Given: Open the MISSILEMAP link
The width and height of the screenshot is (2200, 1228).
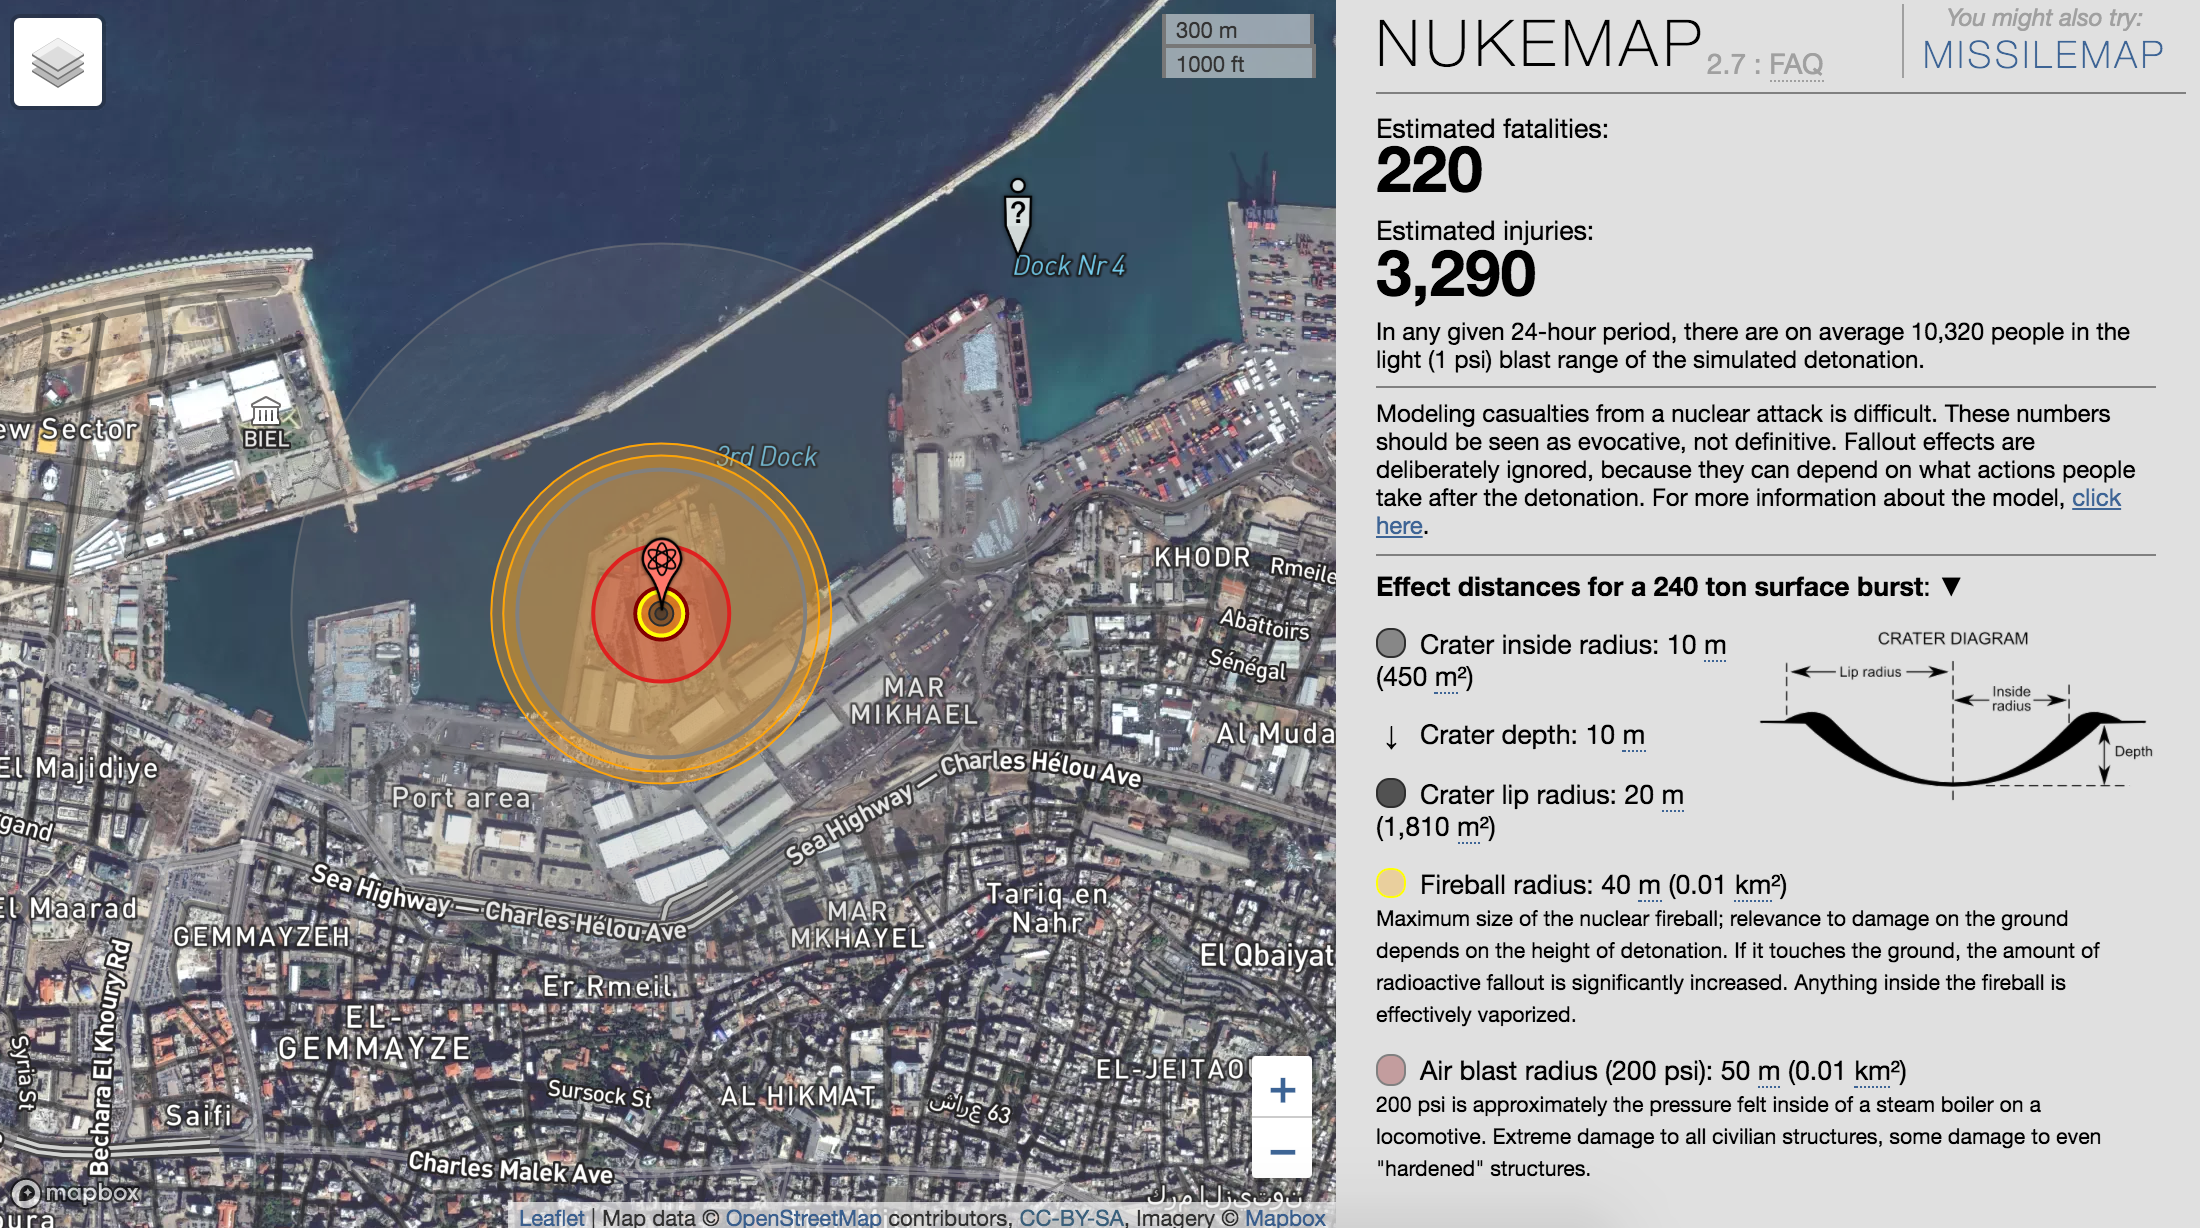Looking at the screenshot, I should click(2042, 55).
